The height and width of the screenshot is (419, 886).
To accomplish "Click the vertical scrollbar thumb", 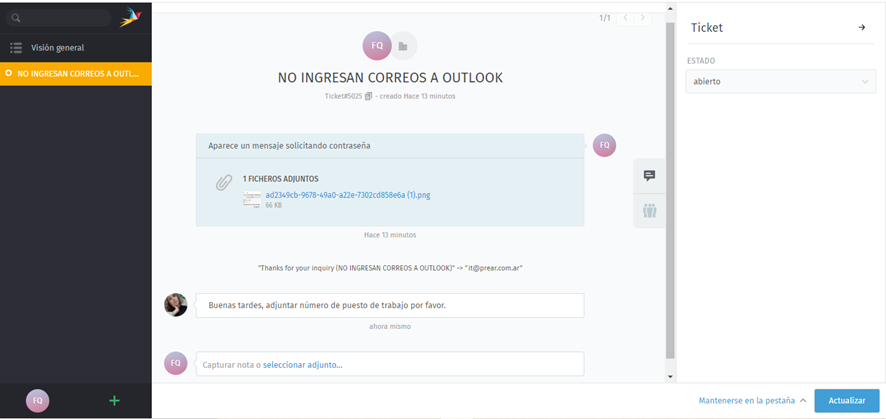I will [670, 191].
